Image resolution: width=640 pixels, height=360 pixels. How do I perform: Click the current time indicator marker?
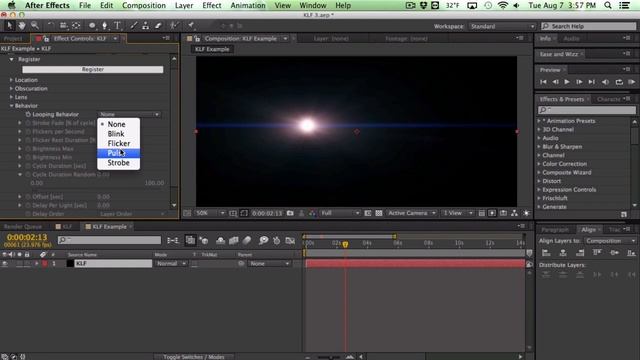(345, 244)
